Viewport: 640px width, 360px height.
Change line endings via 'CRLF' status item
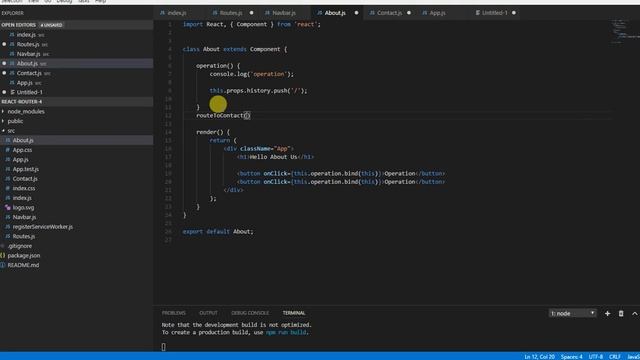615,357
